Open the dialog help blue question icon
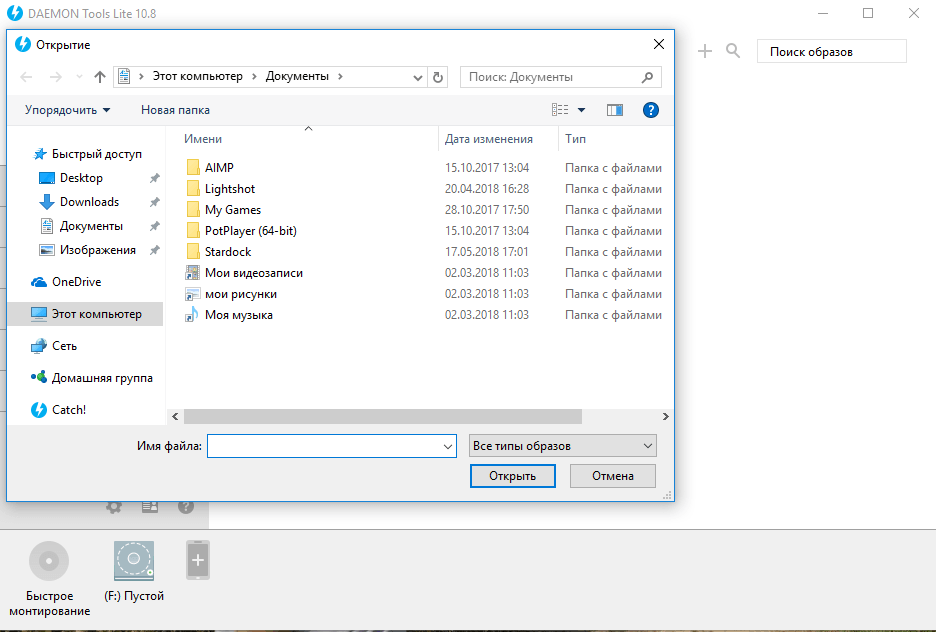The width and height of the screenshot is (936, 632). (x=651, y=110)
